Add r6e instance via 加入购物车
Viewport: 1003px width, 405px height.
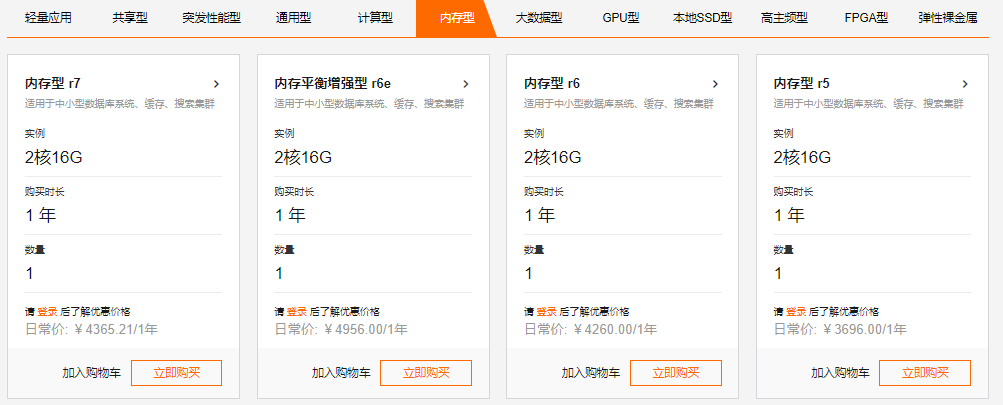pos(341,373)
